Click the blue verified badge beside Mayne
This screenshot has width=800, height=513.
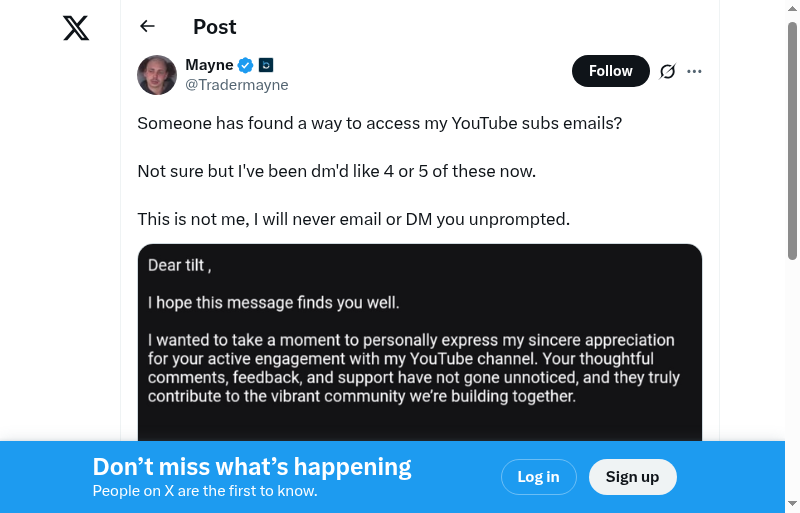pos(245,66)
